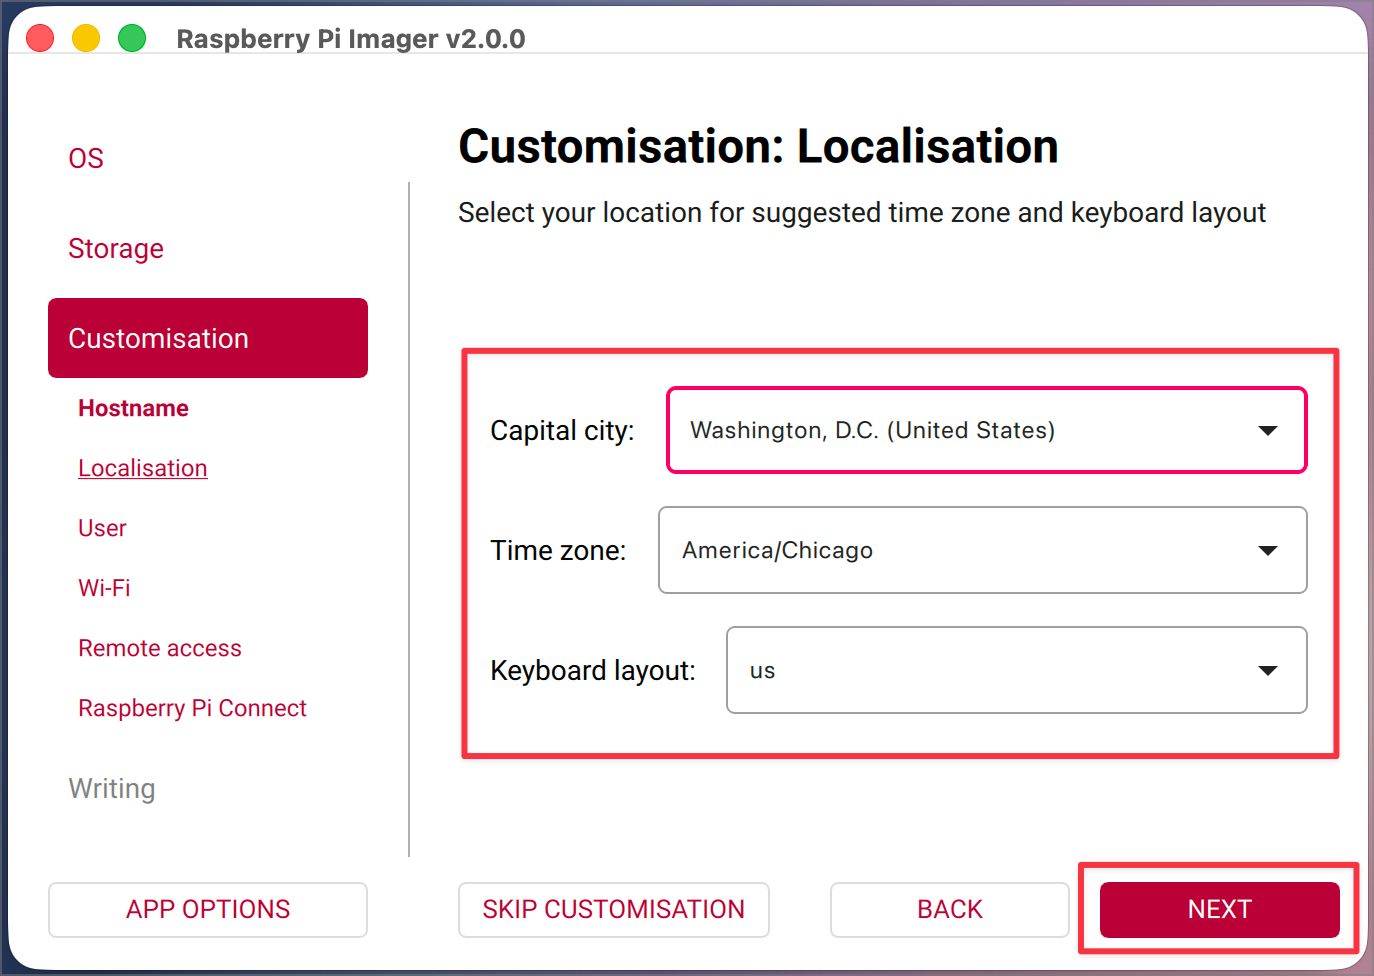The image size is (1374, 976).
Task: Minimize the window with yellow button
Action: pos(86,38)
